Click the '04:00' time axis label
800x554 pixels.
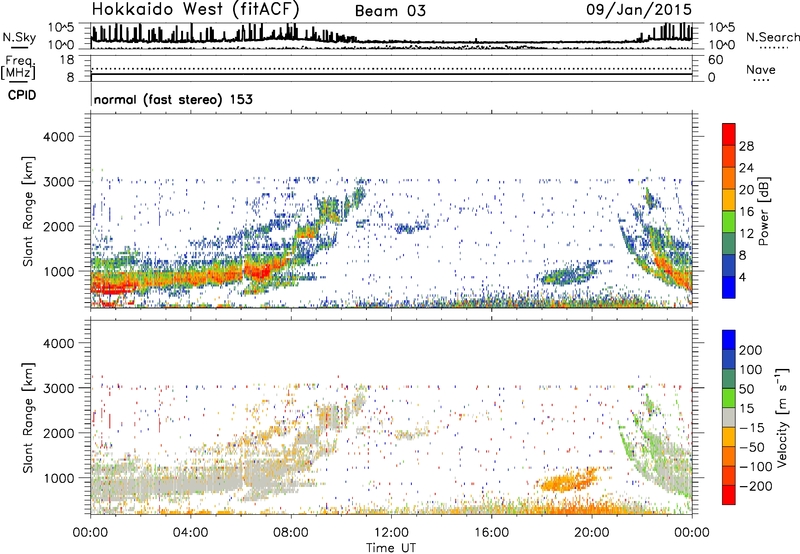tap(190, 533)
